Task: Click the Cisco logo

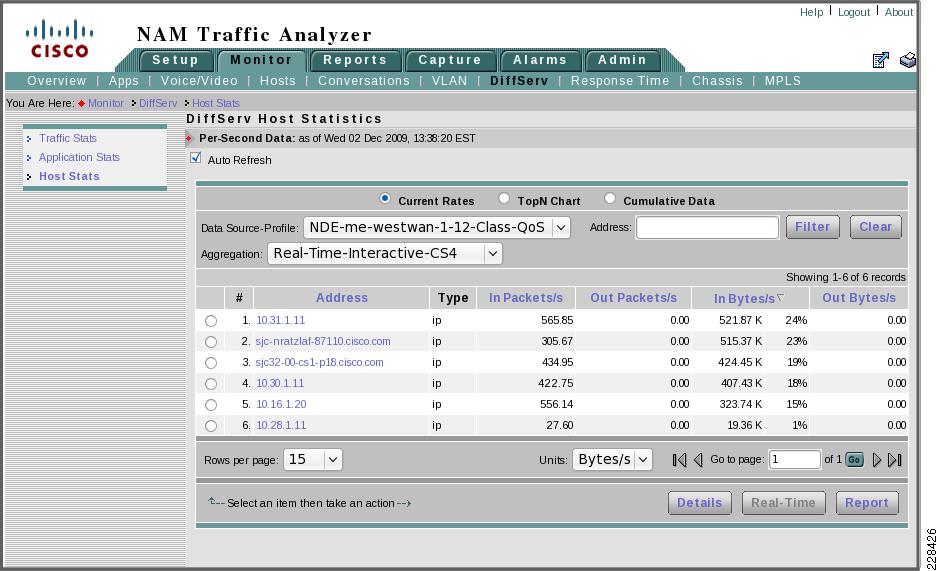Action: [59, 39]
